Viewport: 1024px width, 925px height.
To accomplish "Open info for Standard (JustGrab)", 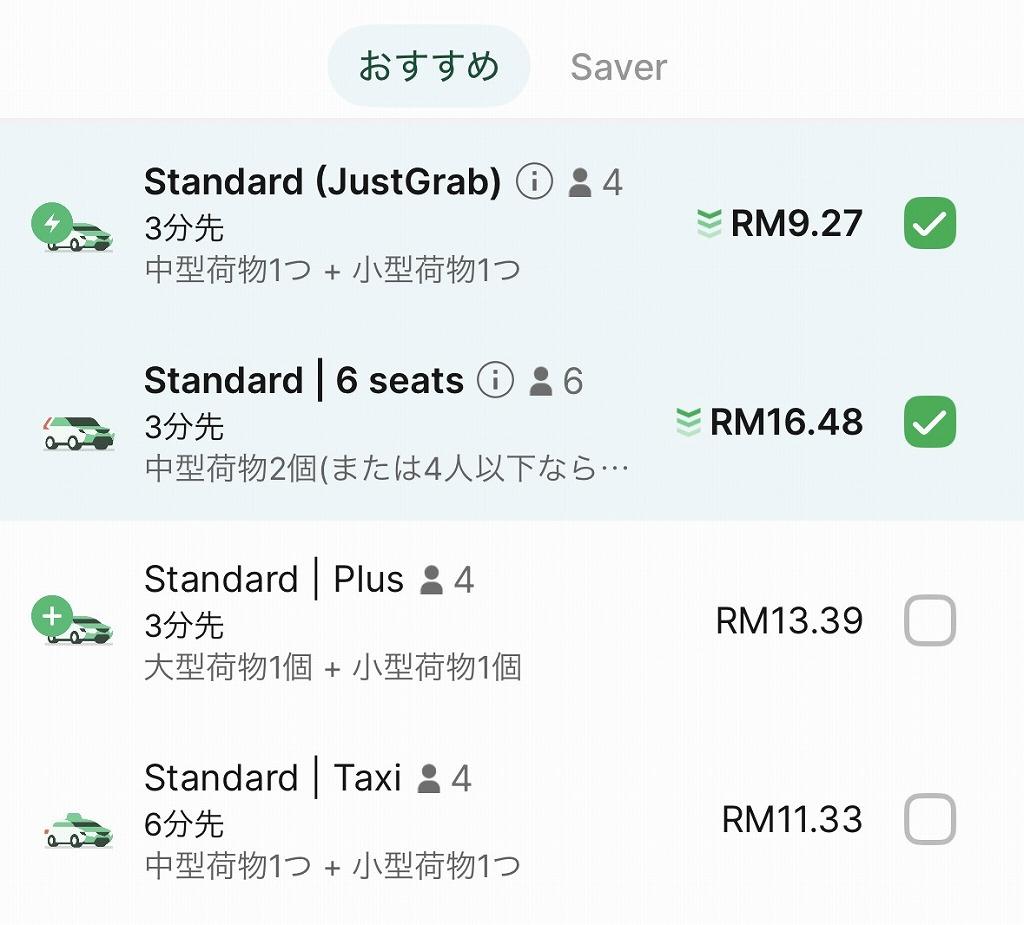I will (534, 183).
